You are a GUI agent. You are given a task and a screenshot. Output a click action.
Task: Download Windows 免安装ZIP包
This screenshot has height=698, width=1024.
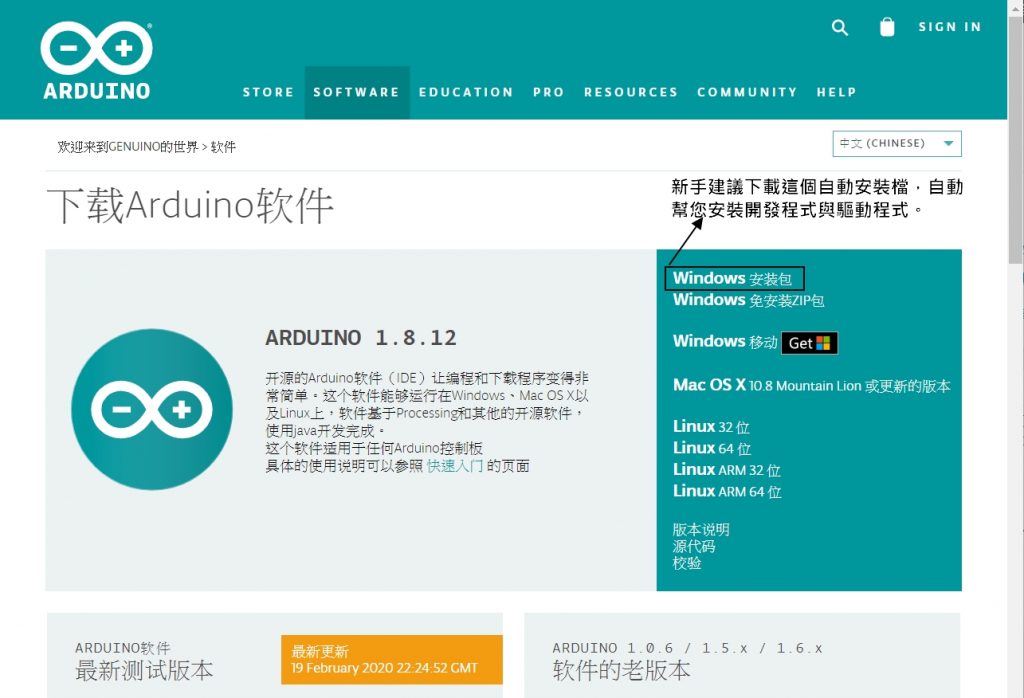pos(748,300)
